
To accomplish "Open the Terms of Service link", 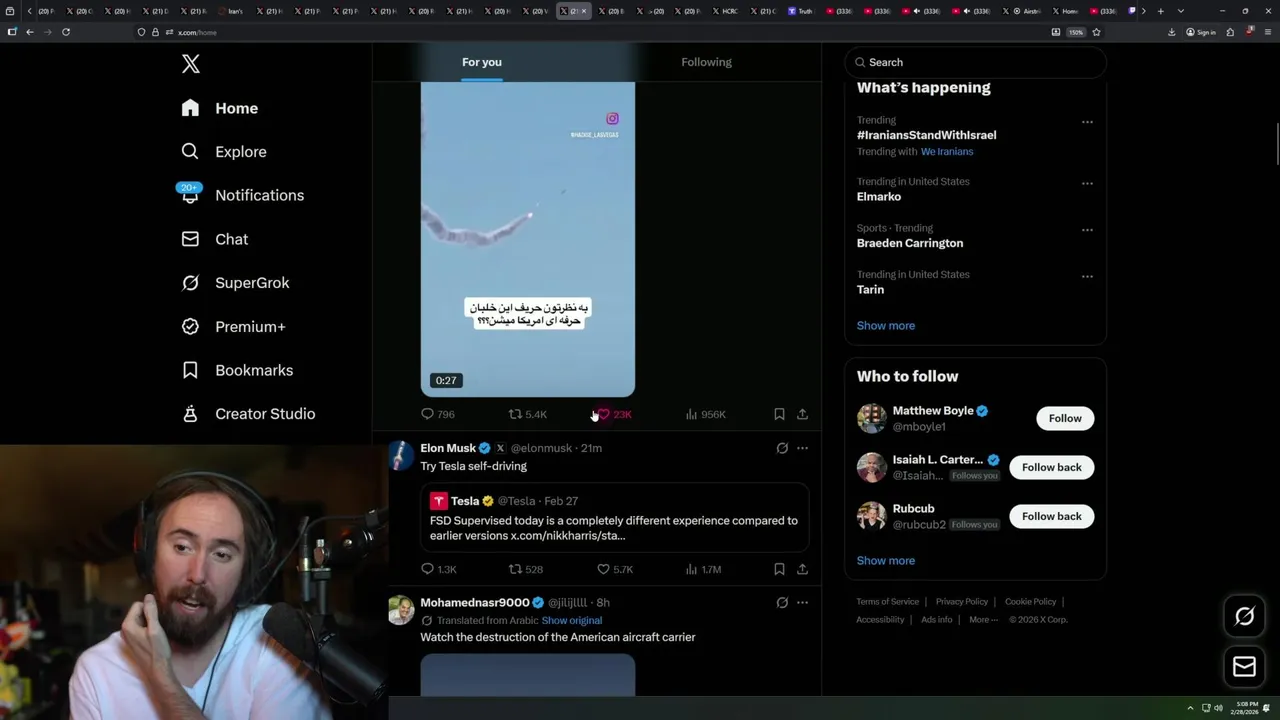I will (x=887, y=602).
